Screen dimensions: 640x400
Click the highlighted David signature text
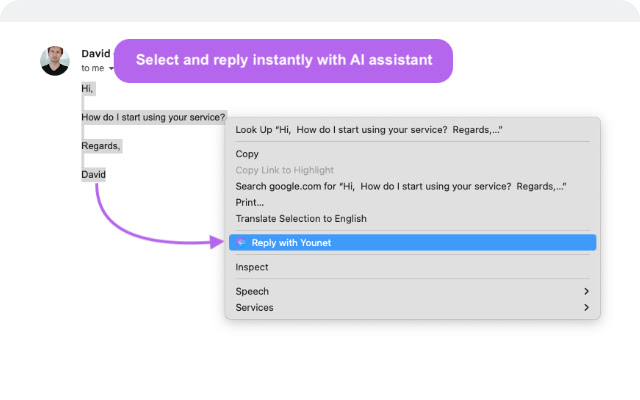coord(93,174)
